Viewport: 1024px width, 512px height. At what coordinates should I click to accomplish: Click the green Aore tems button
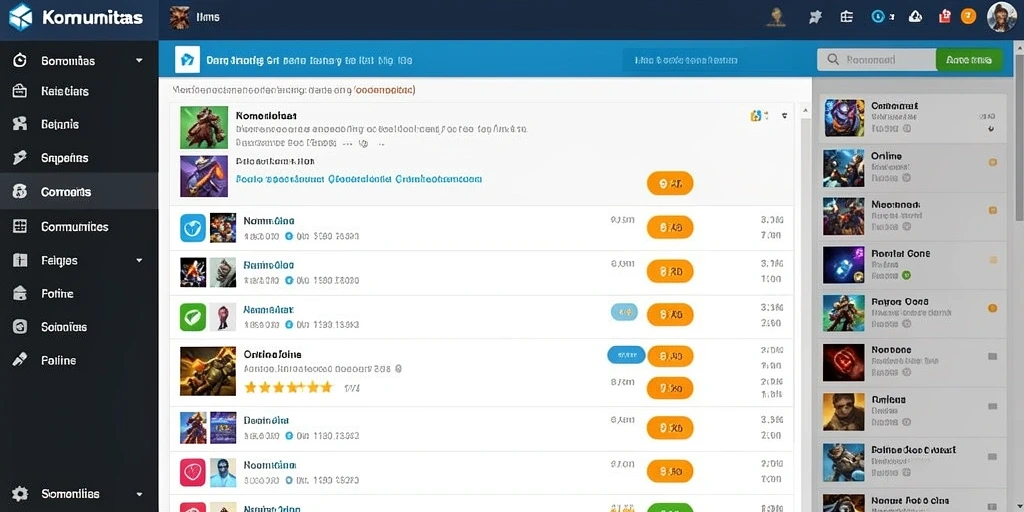pyautogui.click(x=969, y=59)
